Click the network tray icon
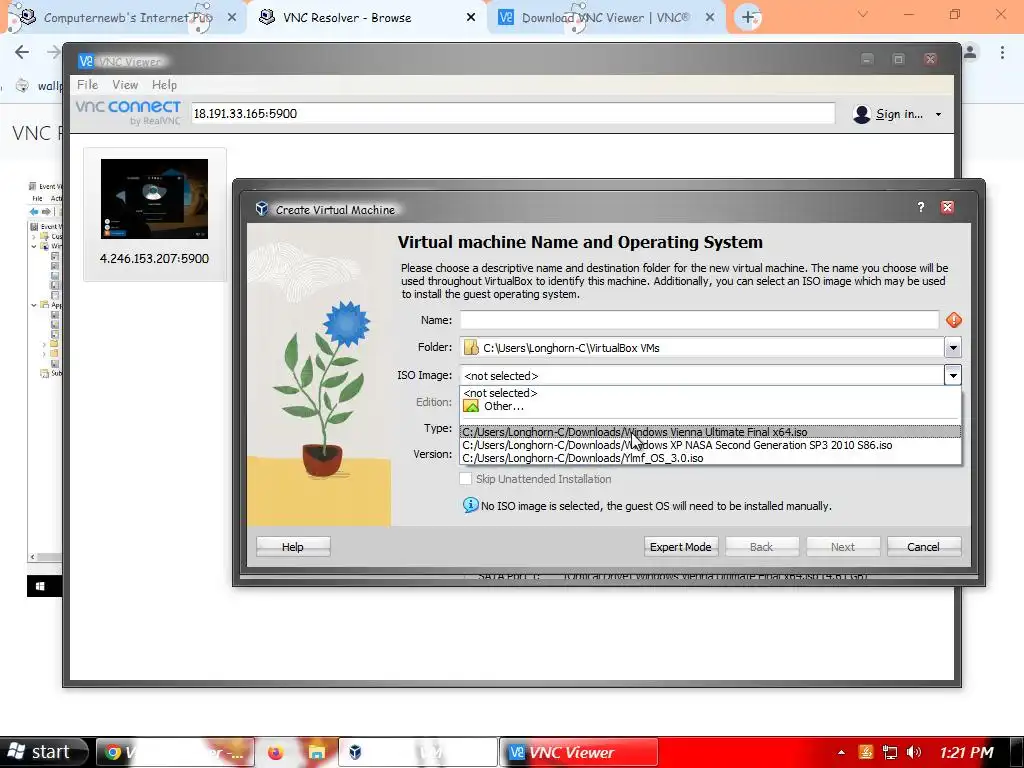The height and width of the screenshot is (768, 1024). point(889,752)
